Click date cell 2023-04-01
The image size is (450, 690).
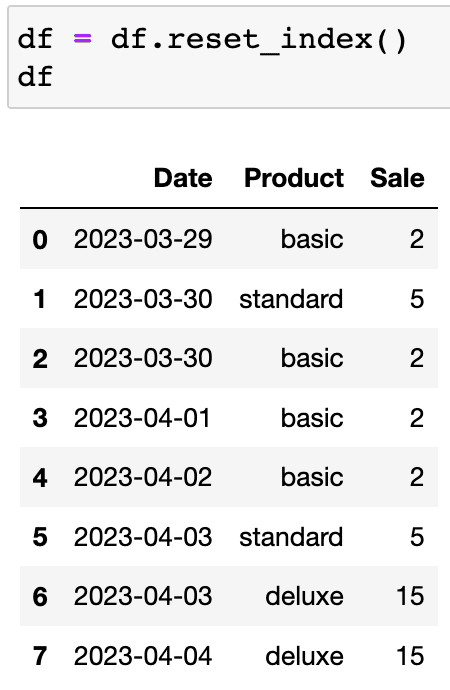click(x=142, y=418)
